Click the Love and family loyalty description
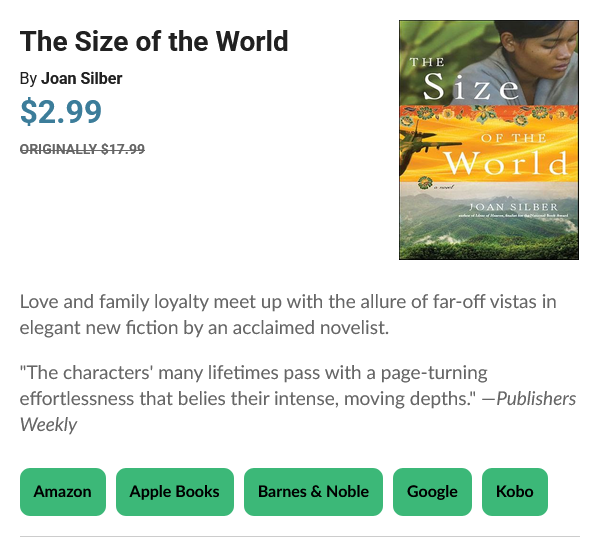Screen dimensions: 600x539 [x=288, y=314]
